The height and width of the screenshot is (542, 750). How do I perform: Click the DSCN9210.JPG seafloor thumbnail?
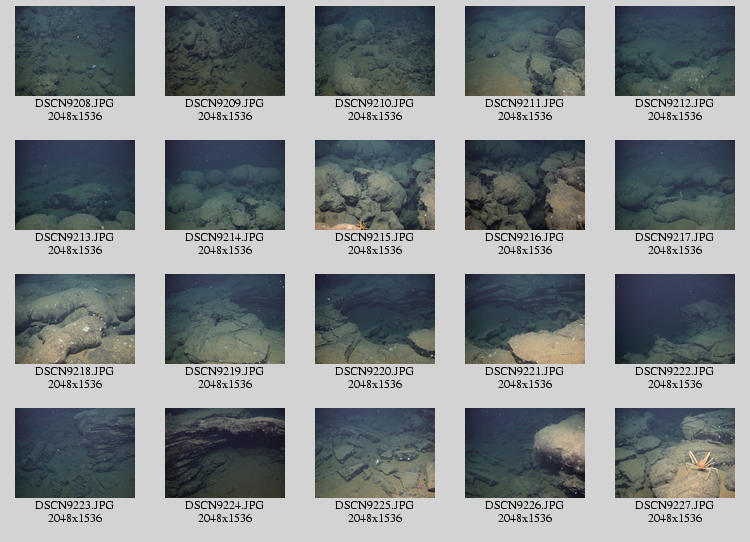coord(375,51)
